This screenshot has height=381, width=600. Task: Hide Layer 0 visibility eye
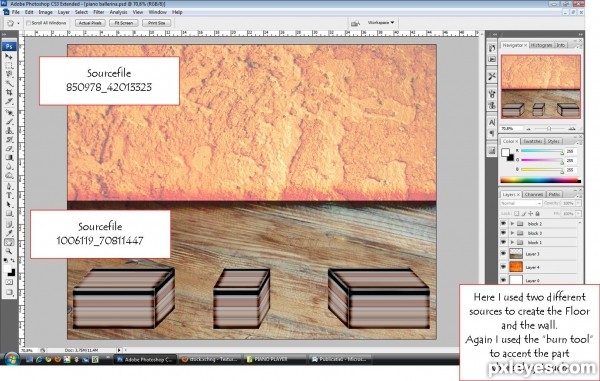tap(503, 280)
